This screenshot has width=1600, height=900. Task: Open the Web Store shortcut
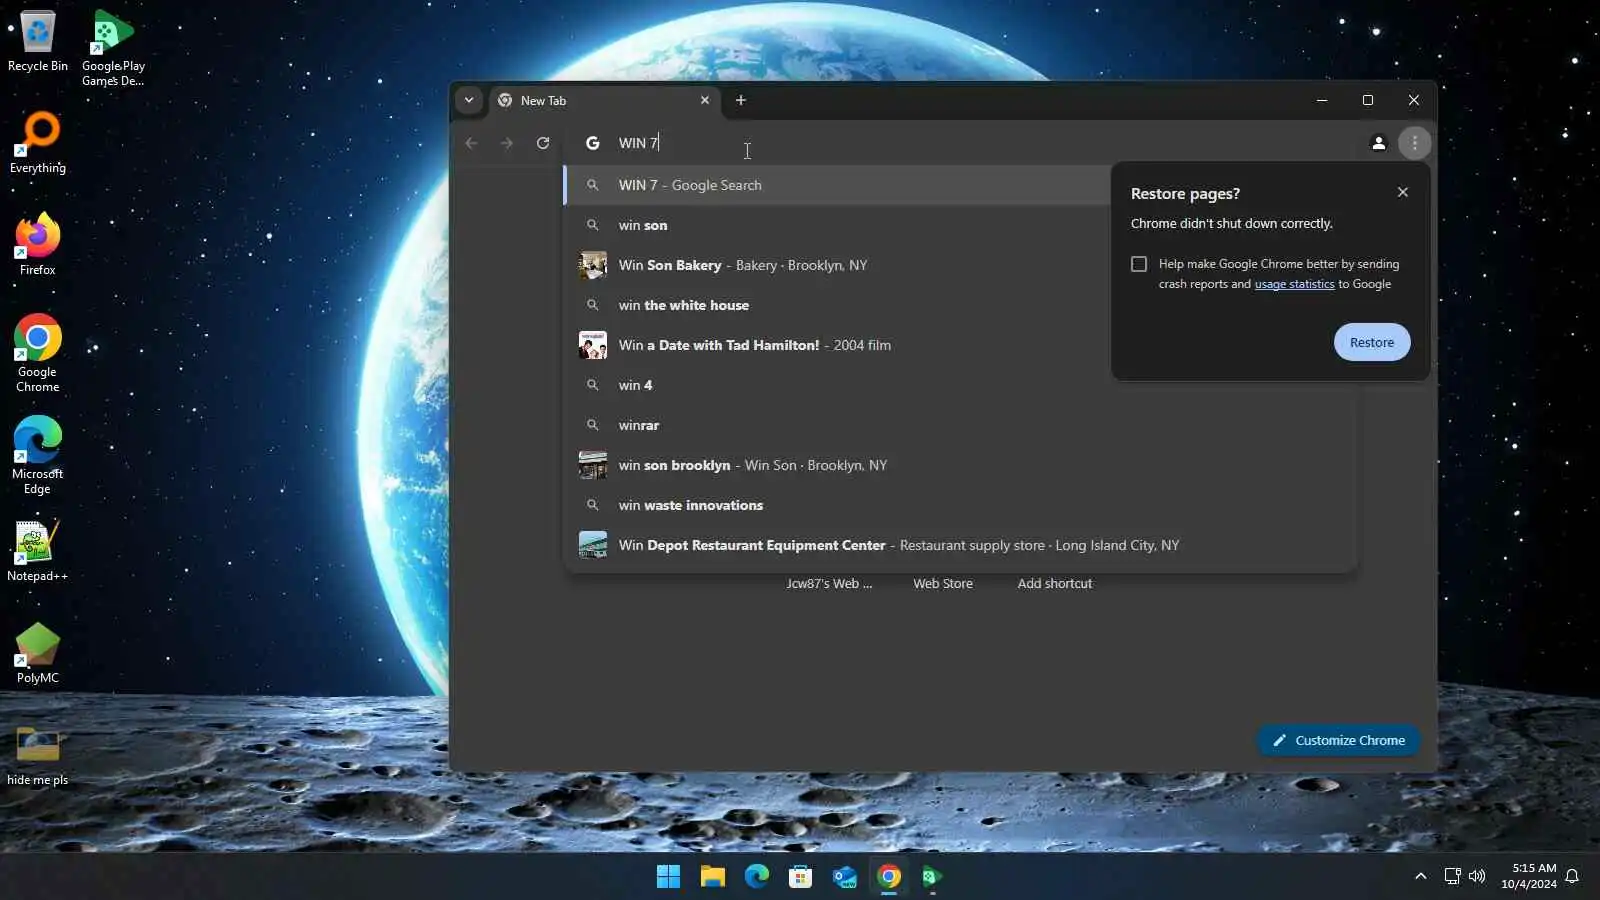click(x=942, y=583)
